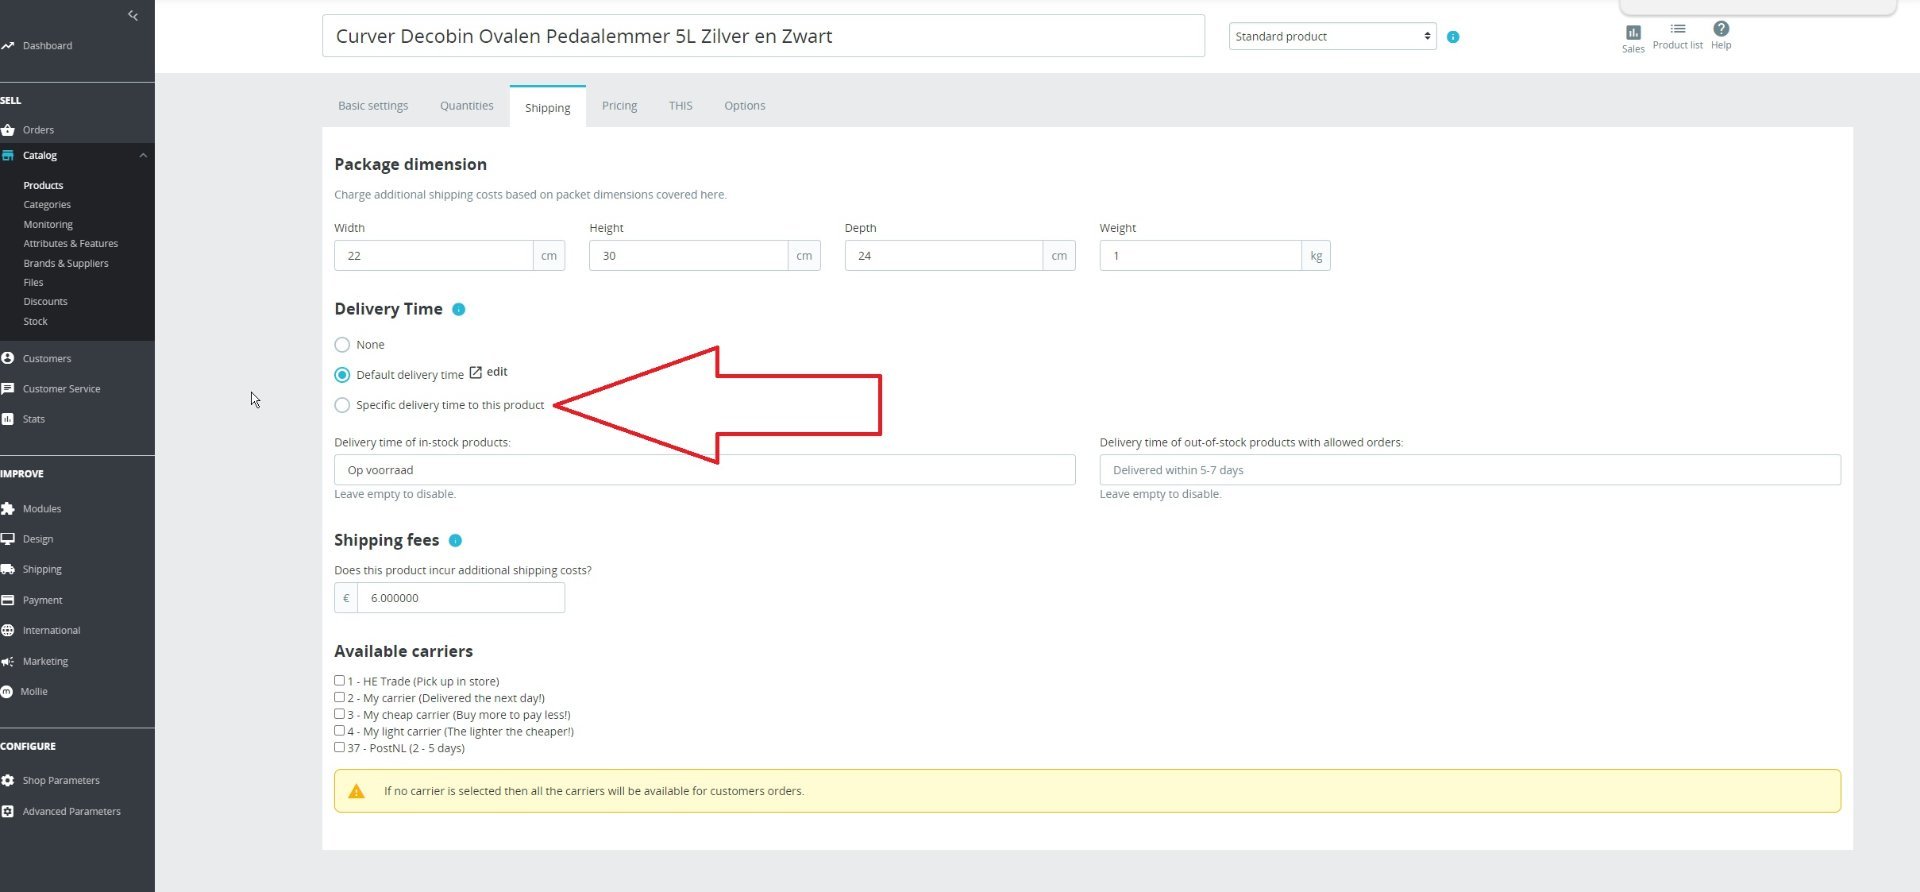Click the Shipping truck icon in sidebar
This screenshot has width=1920, height=892.
point(8,569)
